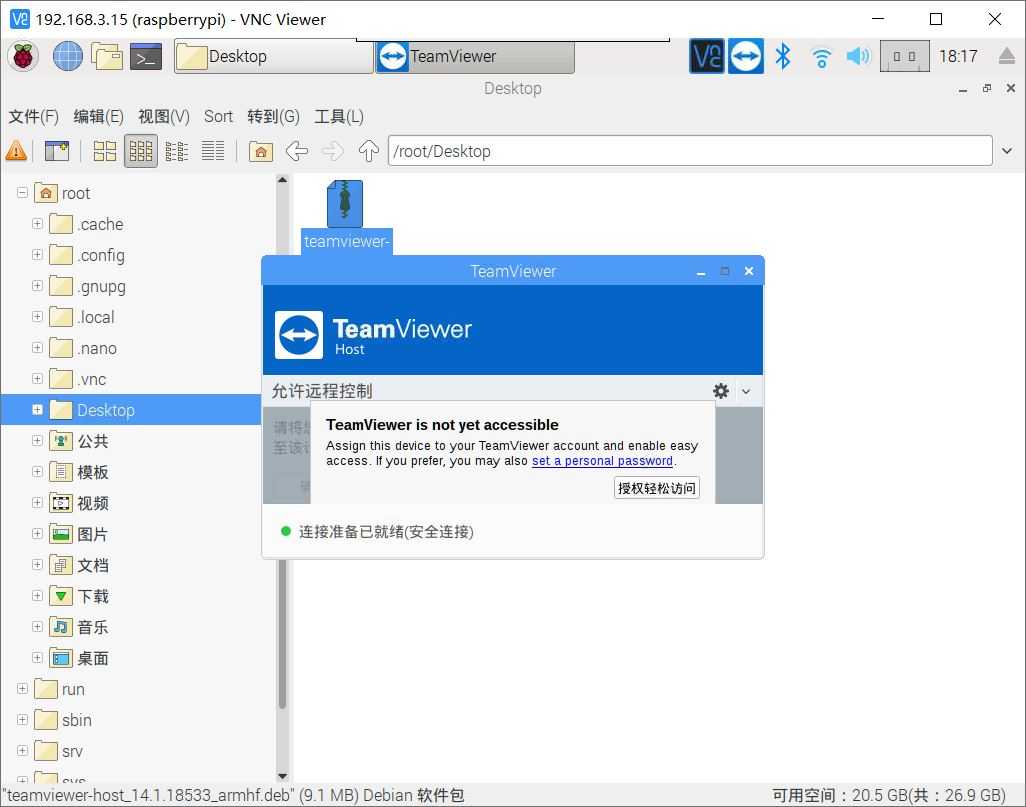Expand the .cache folder node
The width and height of the screenshot is (1026, 807).
tap(37, 223)
